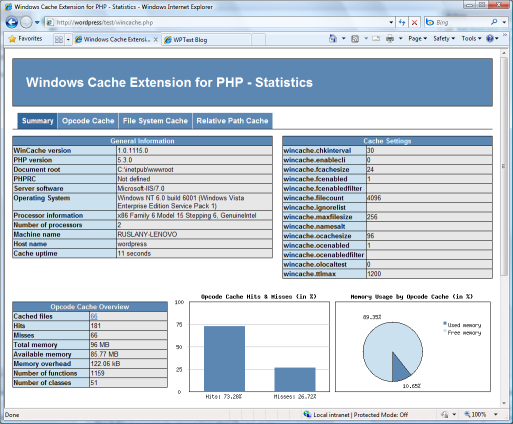Screen dimensions: 513x424
Task: Open the Tools menu
Action: (x=471, y=39)
